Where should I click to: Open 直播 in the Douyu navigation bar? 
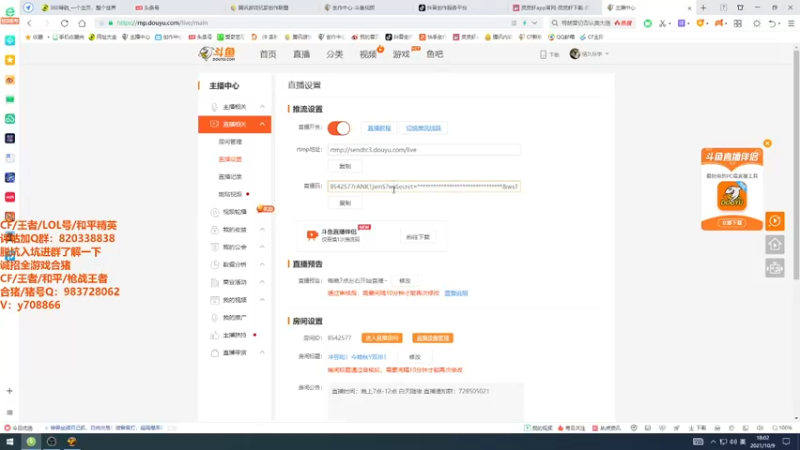302,54
